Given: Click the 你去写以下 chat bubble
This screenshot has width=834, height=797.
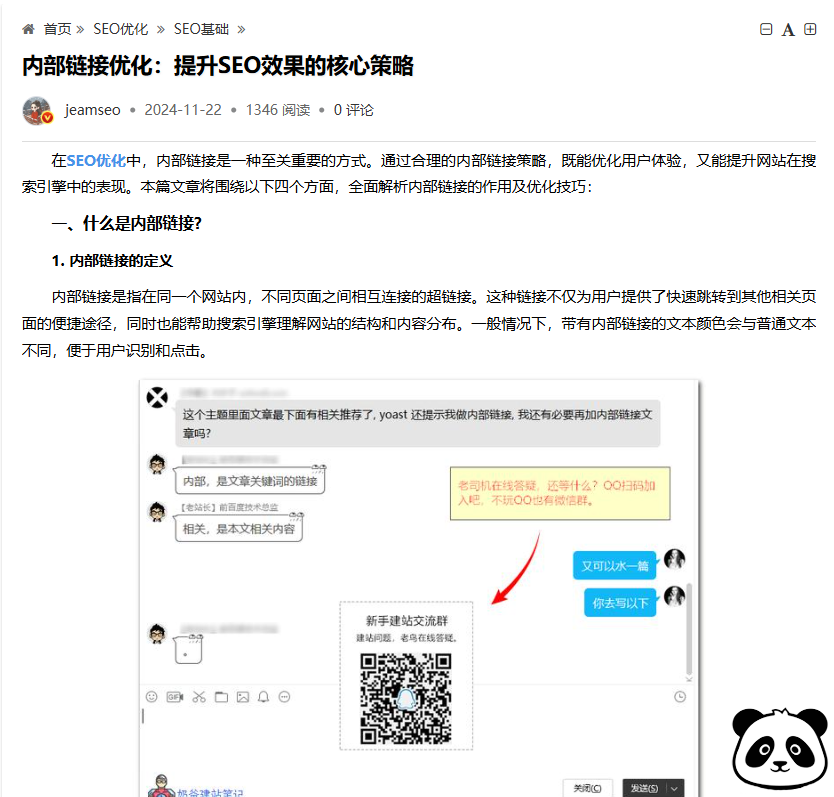Looking at the screenshot, I should tap(620, 603).
